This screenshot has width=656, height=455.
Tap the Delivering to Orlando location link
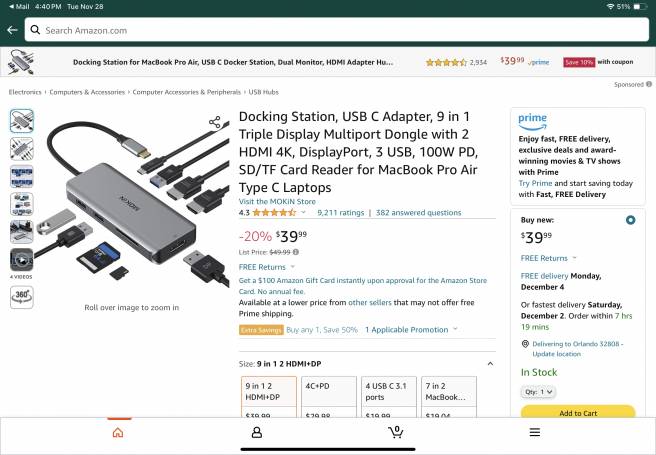tap(576, 348)
